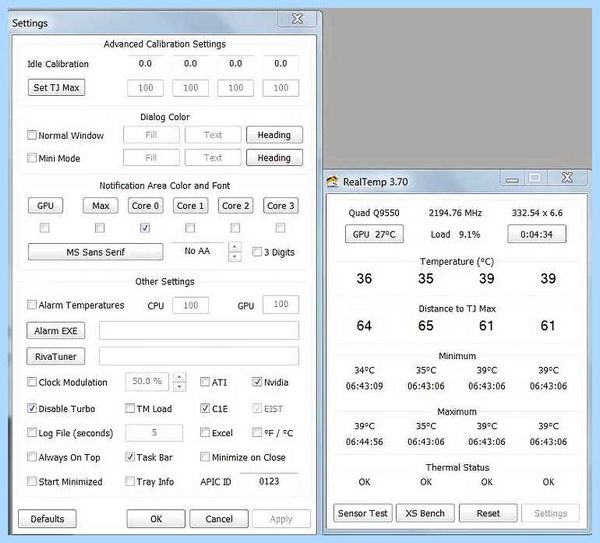Click the GPU 27°C button in RealTemp
600x543 pixels.
click(x=374, y=234)
